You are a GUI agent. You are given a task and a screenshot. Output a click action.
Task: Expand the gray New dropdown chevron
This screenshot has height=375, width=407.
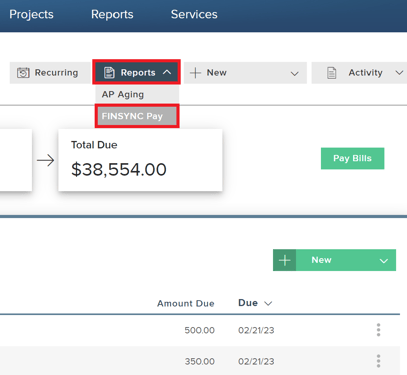tap(294, 74)
